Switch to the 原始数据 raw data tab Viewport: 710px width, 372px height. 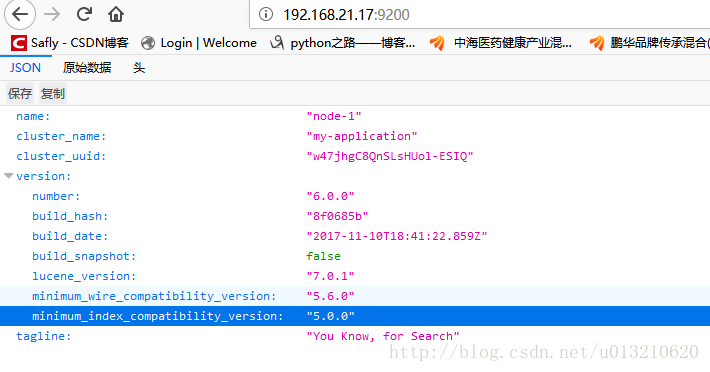87,68
